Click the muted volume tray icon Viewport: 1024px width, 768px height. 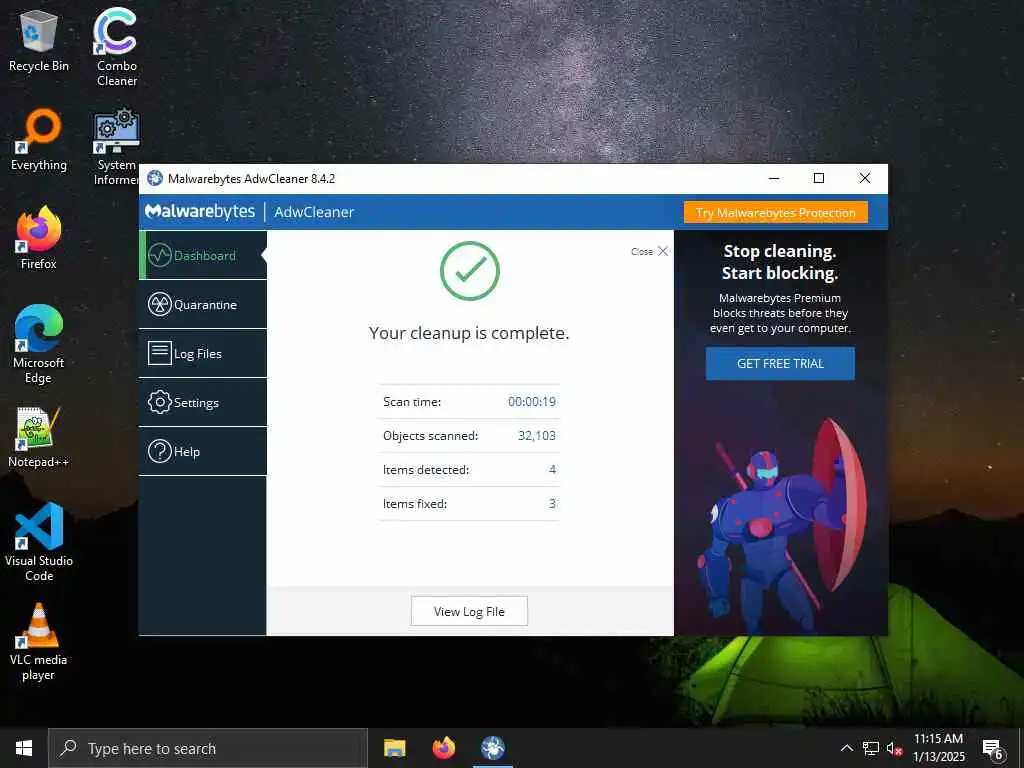coord(894,748)
